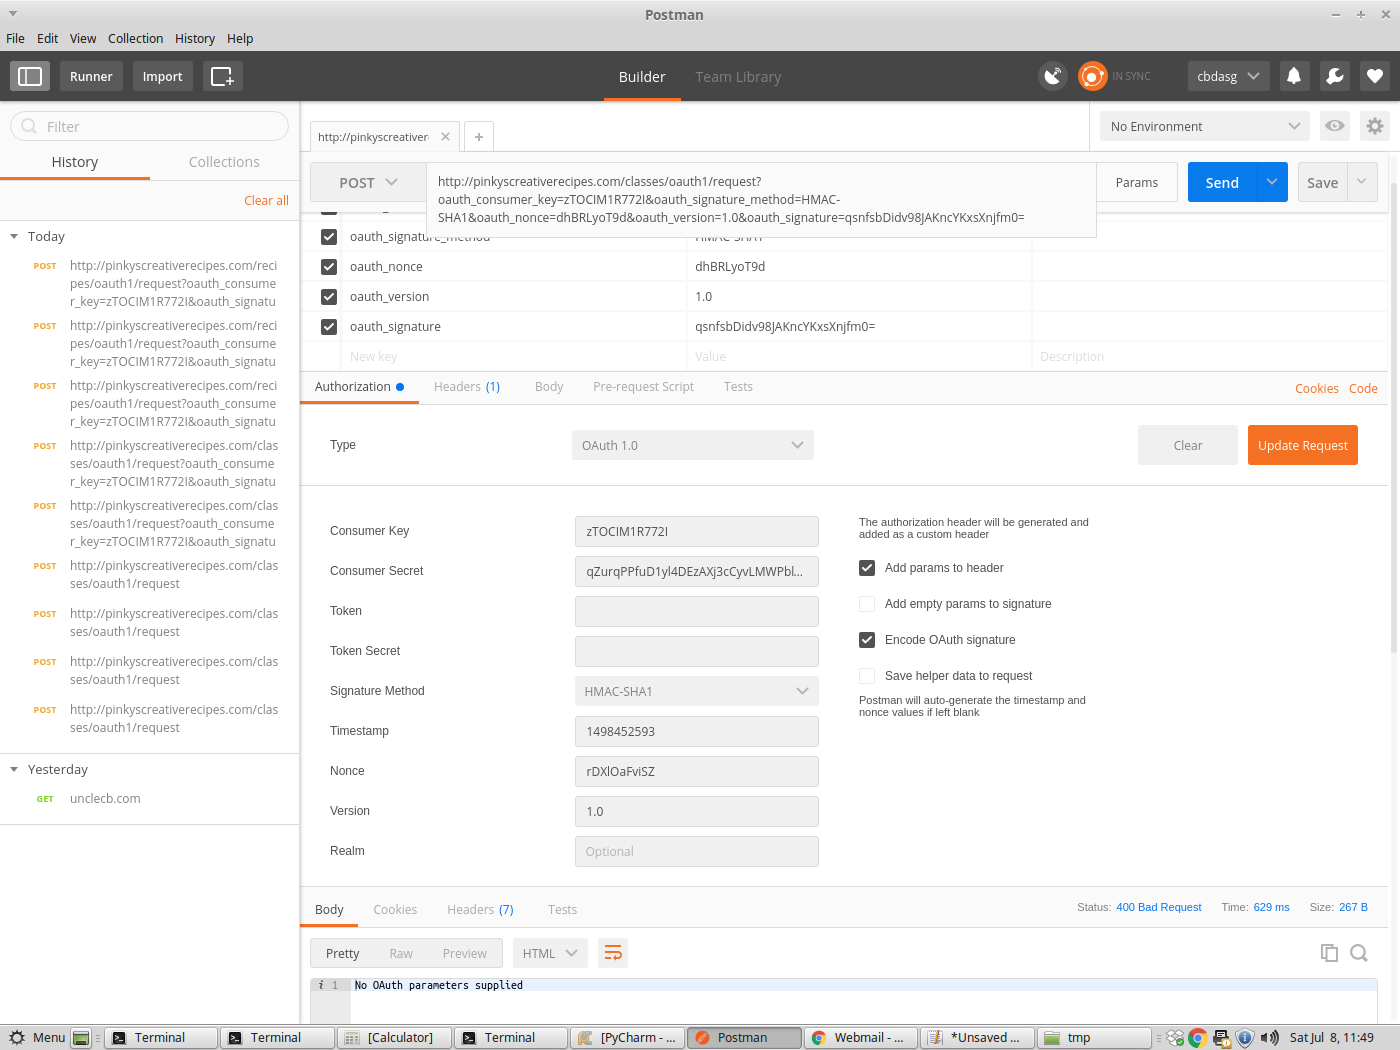Open Postman settings via wrench icon
This screenshot has height=1050, width=1400.
click(1335, 75)
